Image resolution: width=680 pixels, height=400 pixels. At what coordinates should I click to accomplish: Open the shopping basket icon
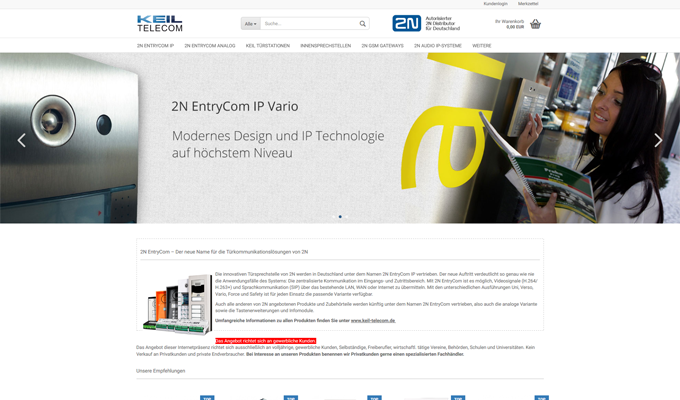(535, 24)
